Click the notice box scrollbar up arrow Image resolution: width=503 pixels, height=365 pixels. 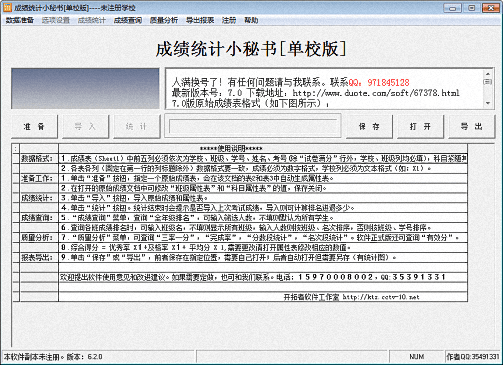tap(488, 73)
